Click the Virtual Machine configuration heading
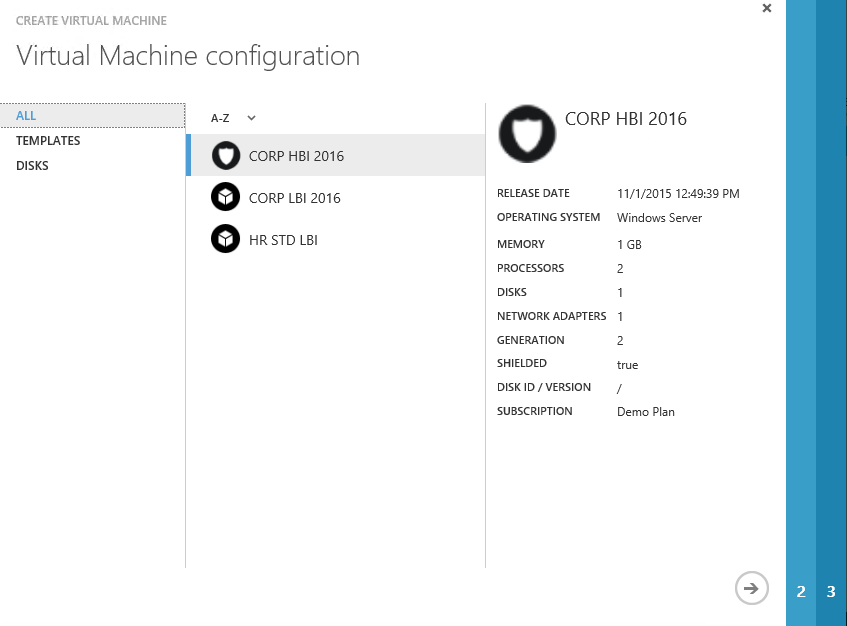The width and height of the screenshot is (847, 626). pyautogui.click(x=188, y=56)
